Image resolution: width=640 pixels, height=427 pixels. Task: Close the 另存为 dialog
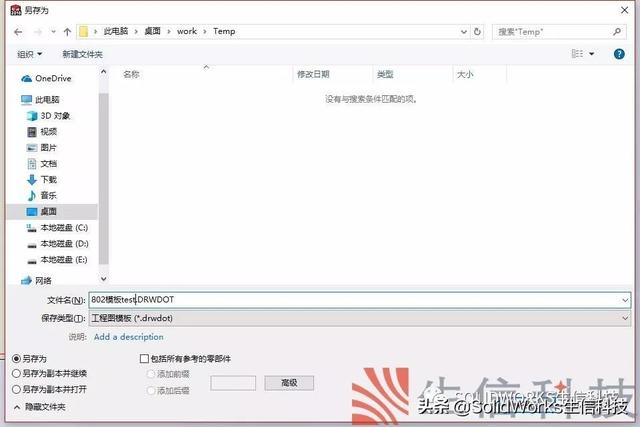[624, 10]
